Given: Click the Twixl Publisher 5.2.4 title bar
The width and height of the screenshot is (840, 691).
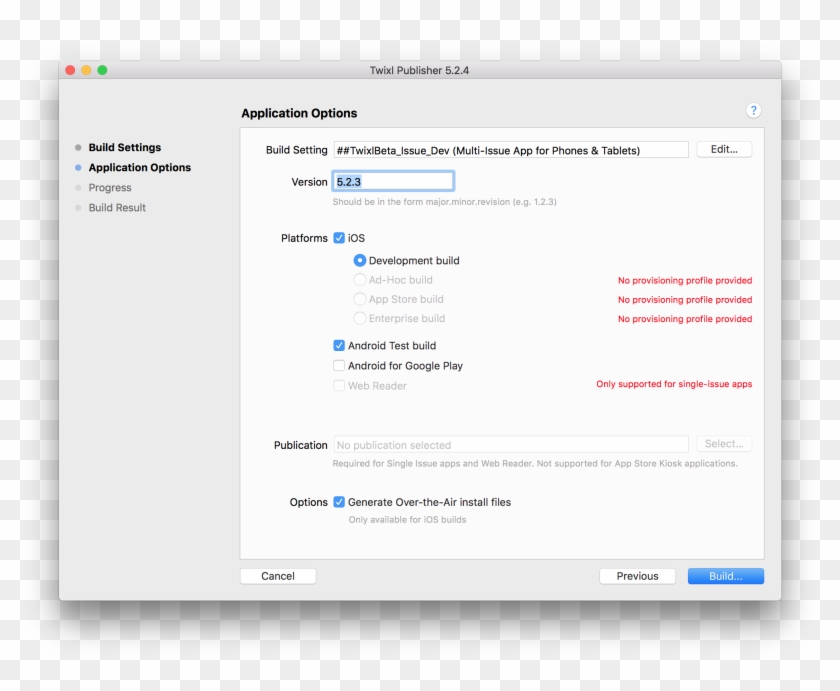Looking at the screenshot, I should 419,70.
